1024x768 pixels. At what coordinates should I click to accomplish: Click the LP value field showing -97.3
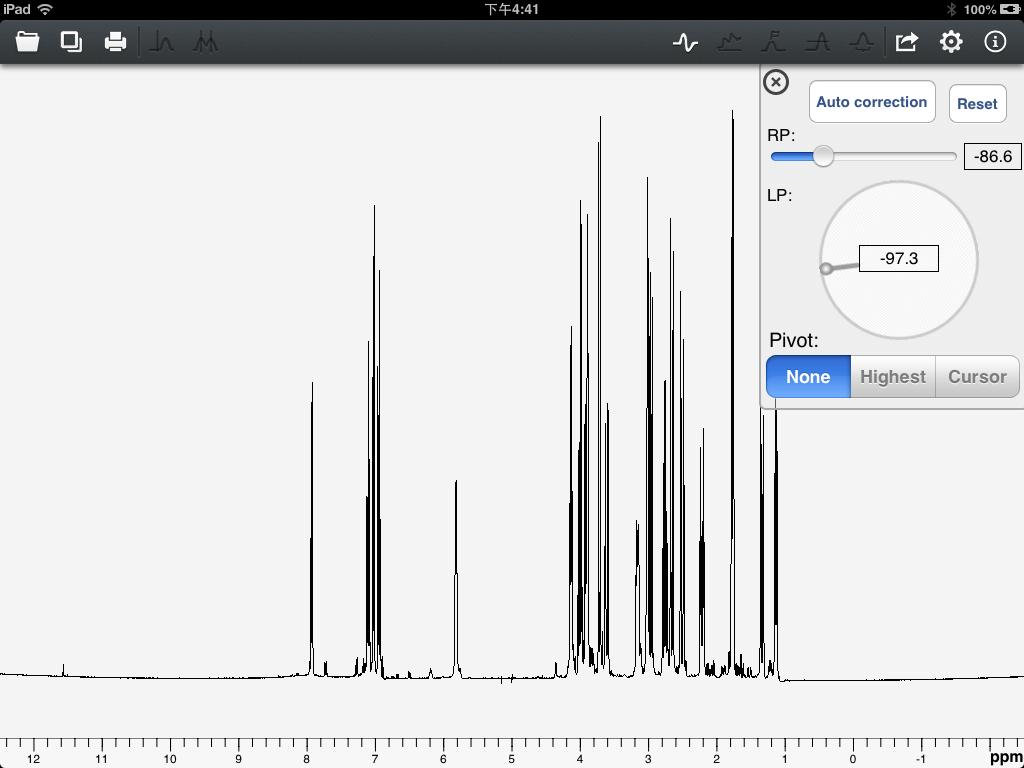898,258
